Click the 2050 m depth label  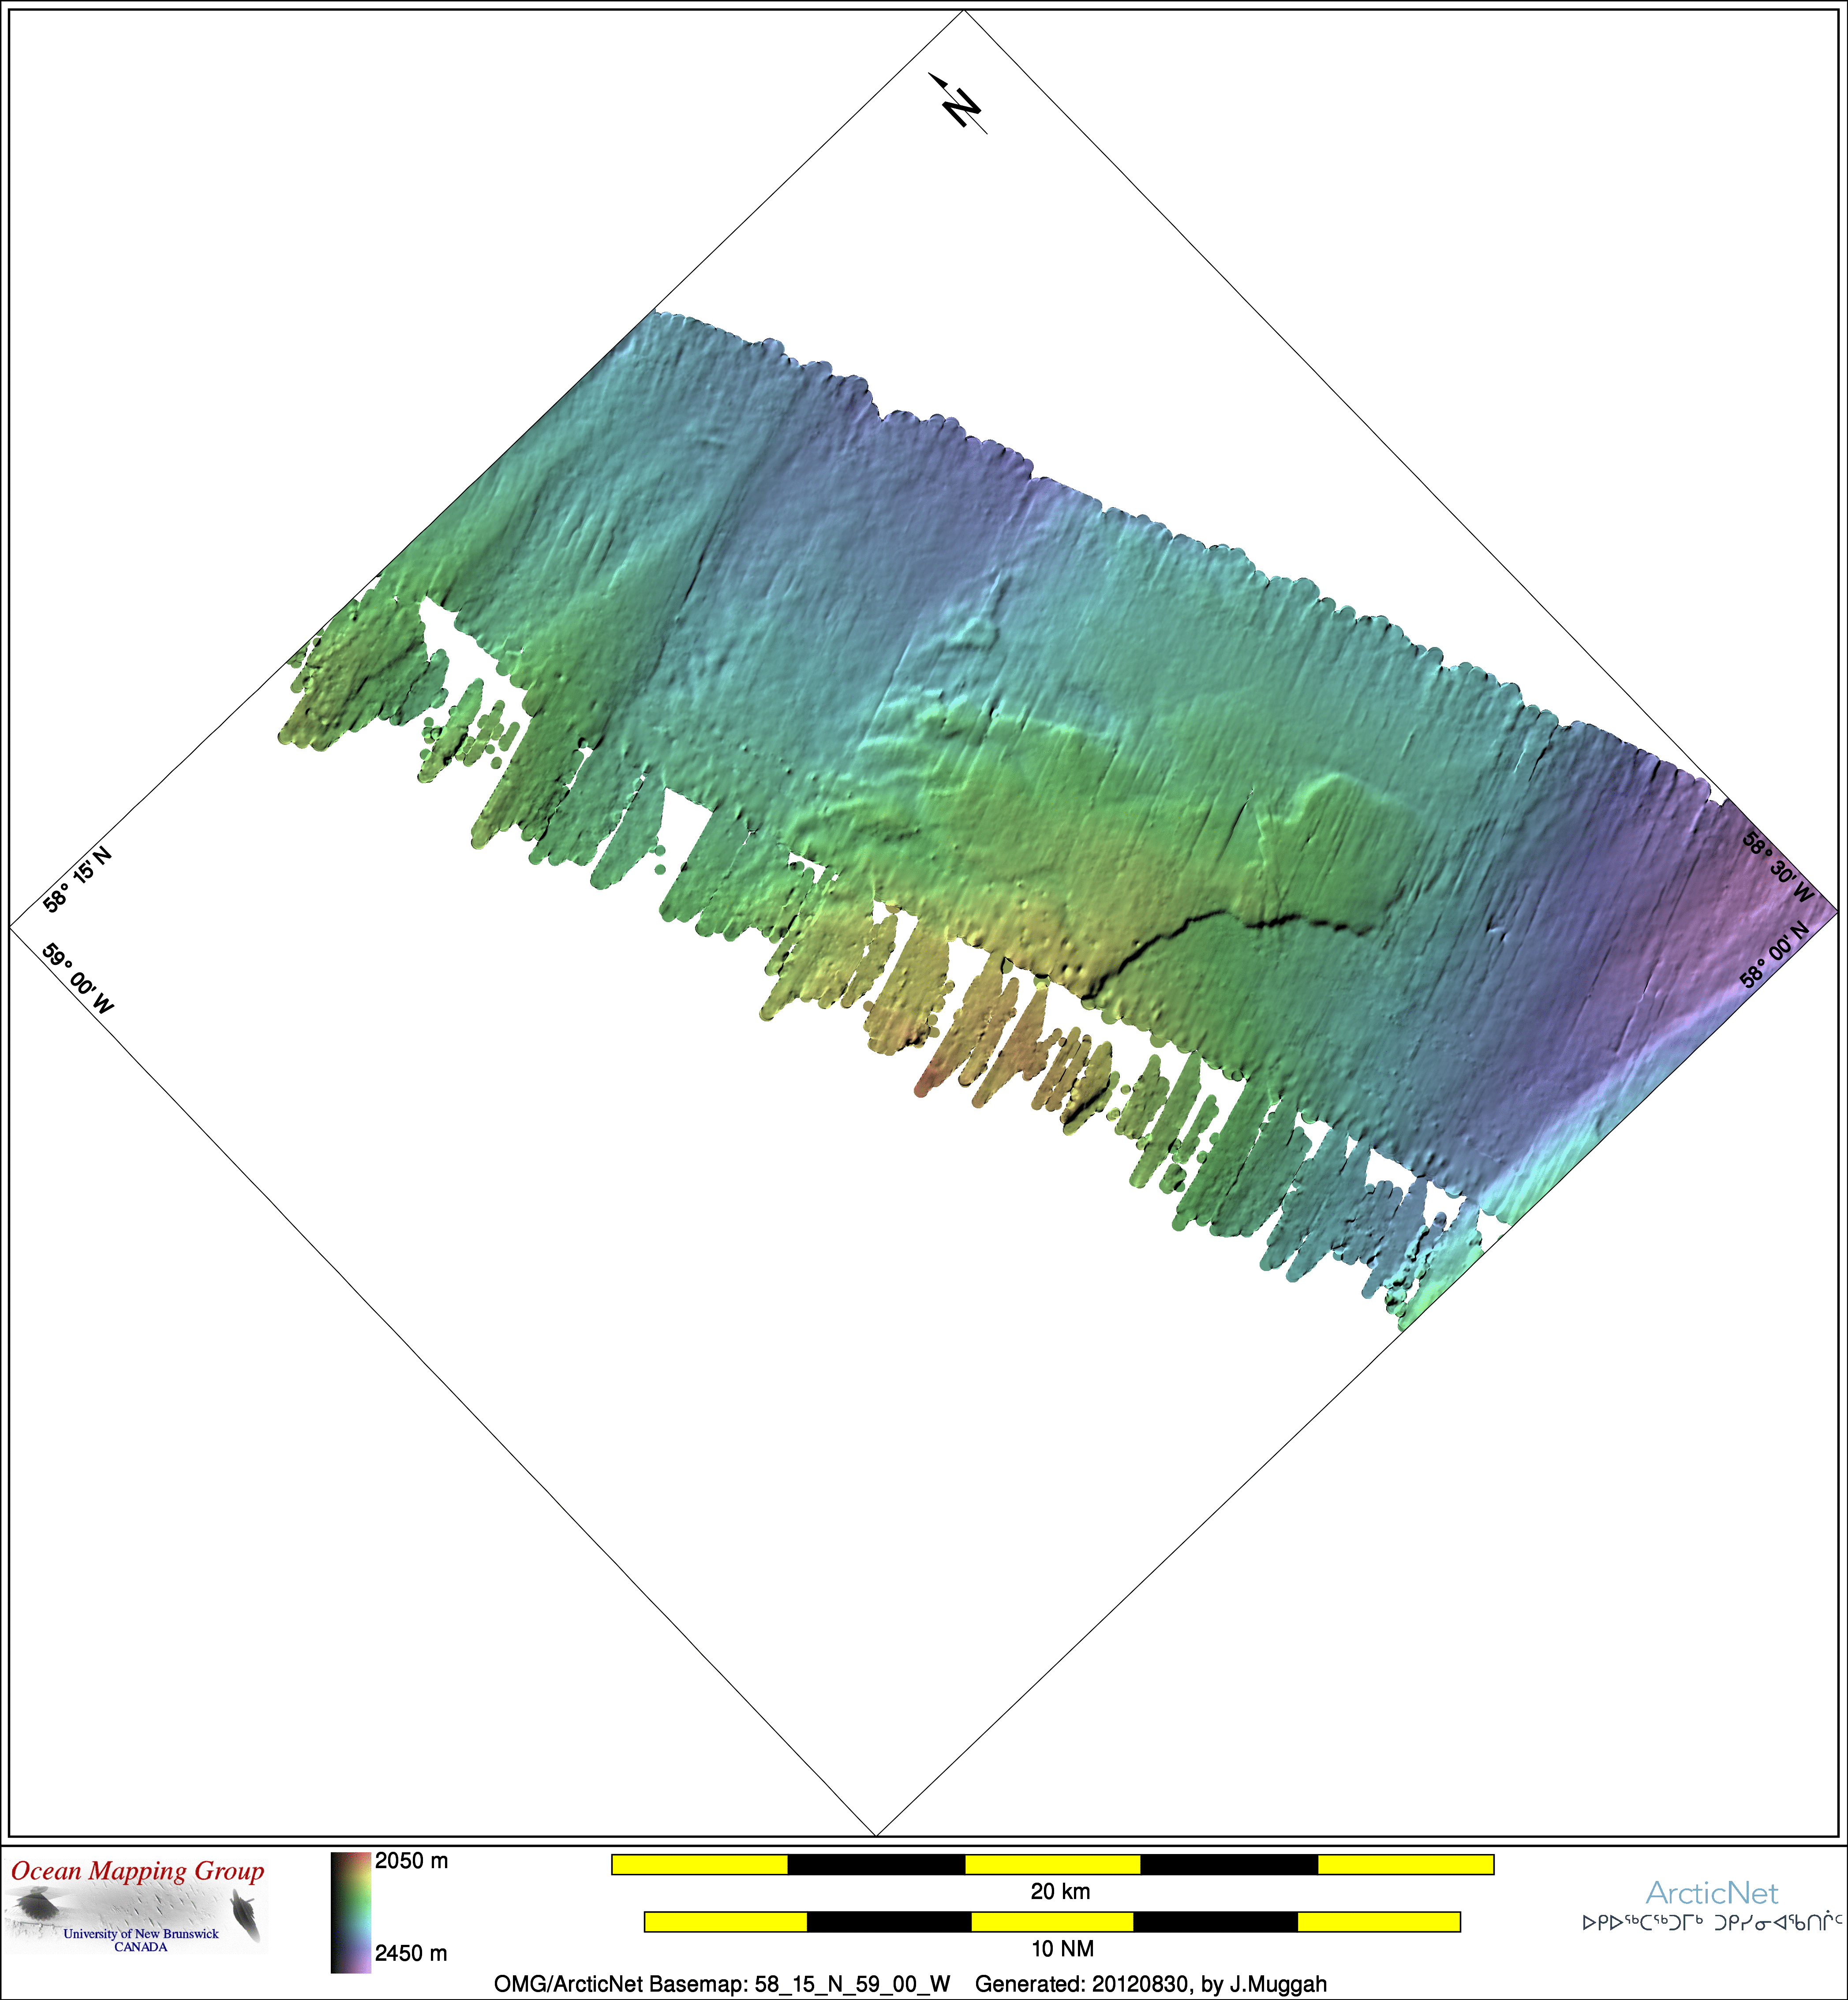click(411, 1861)
